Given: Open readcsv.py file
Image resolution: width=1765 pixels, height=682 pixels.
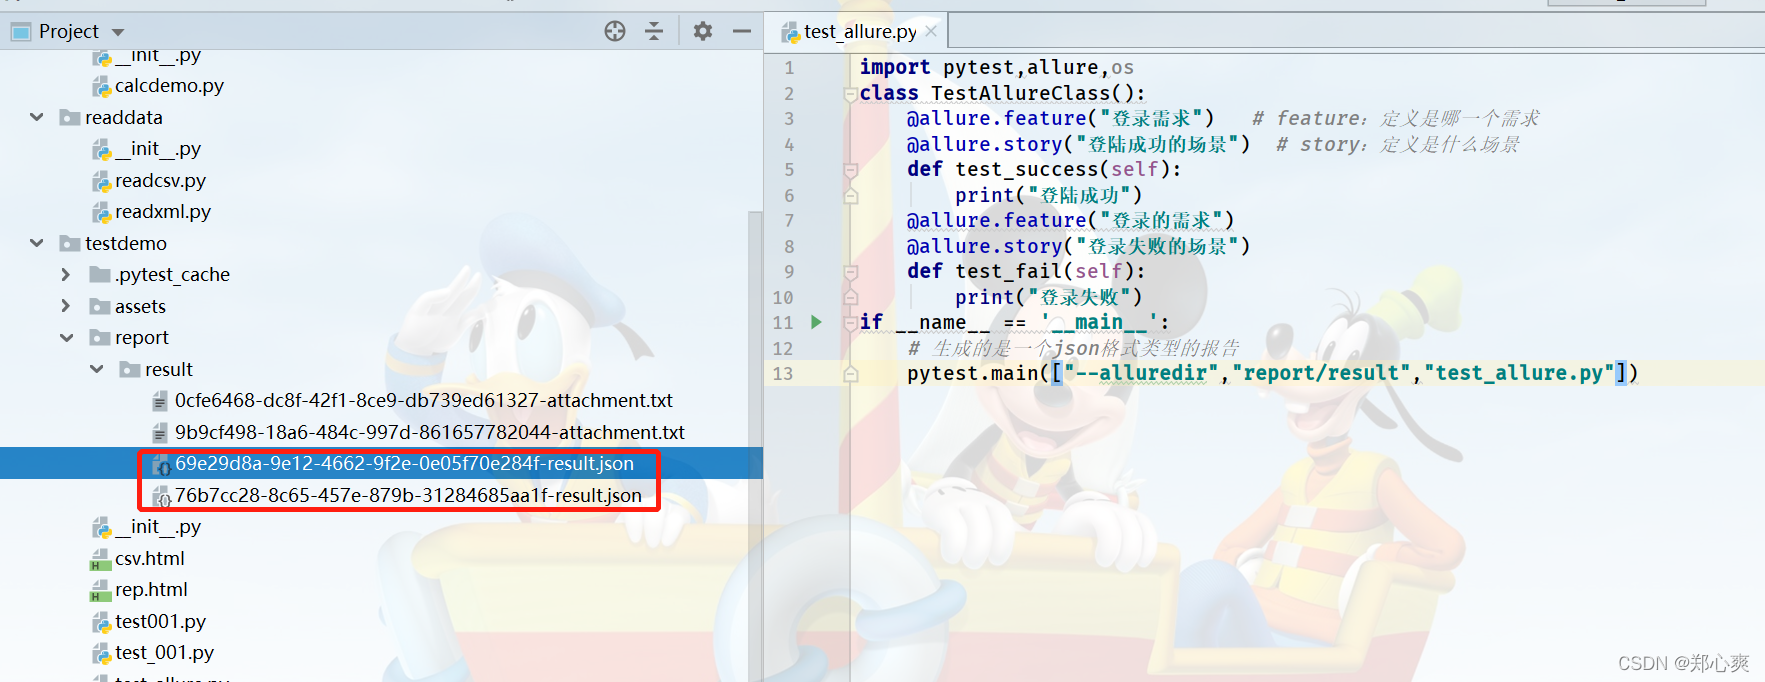Looking at the screenshot, I should point(160,180).
